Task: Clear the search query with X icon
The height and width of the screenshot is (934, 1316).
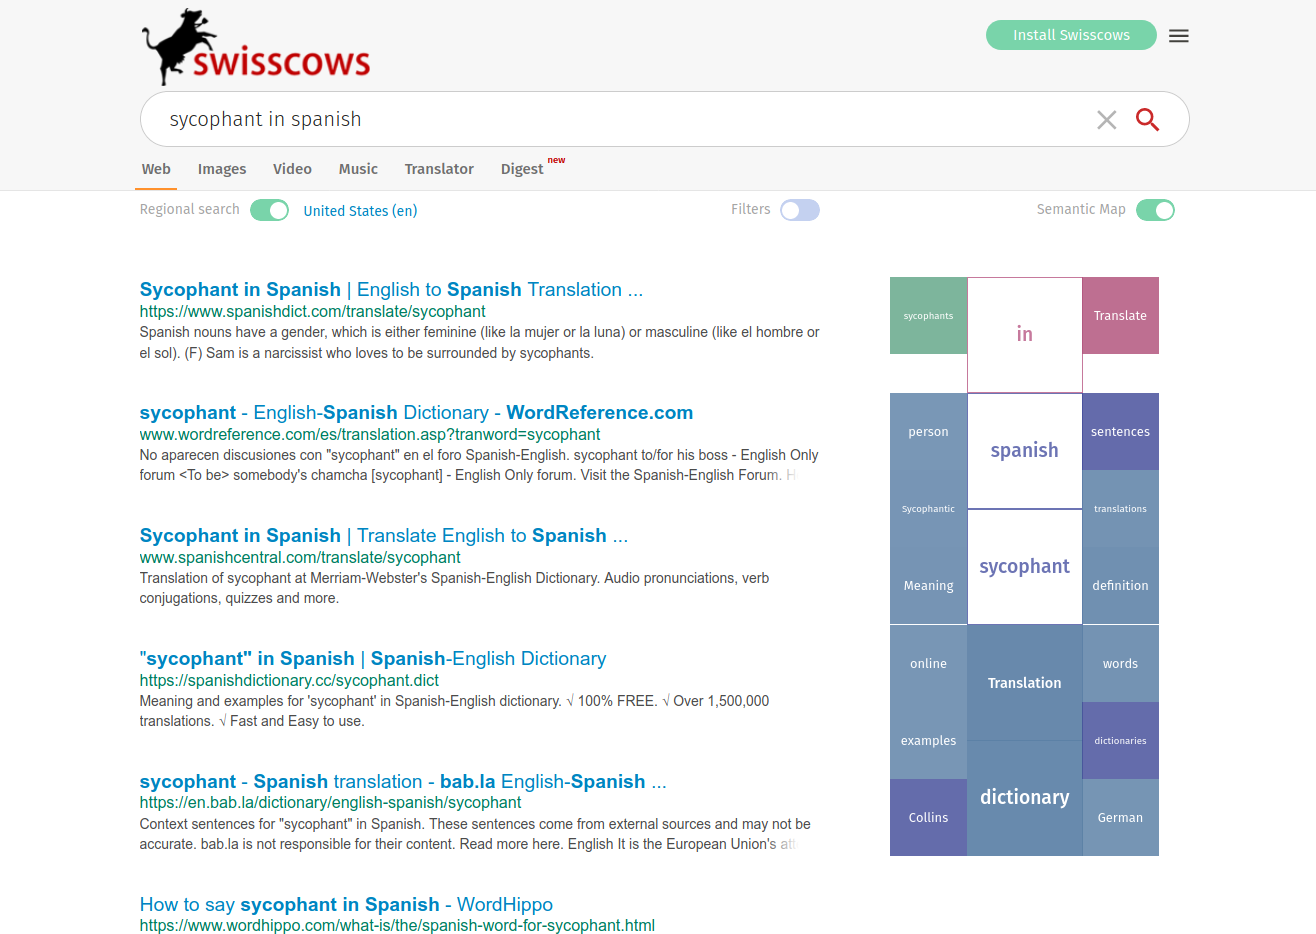Action: click(1106, 120)
